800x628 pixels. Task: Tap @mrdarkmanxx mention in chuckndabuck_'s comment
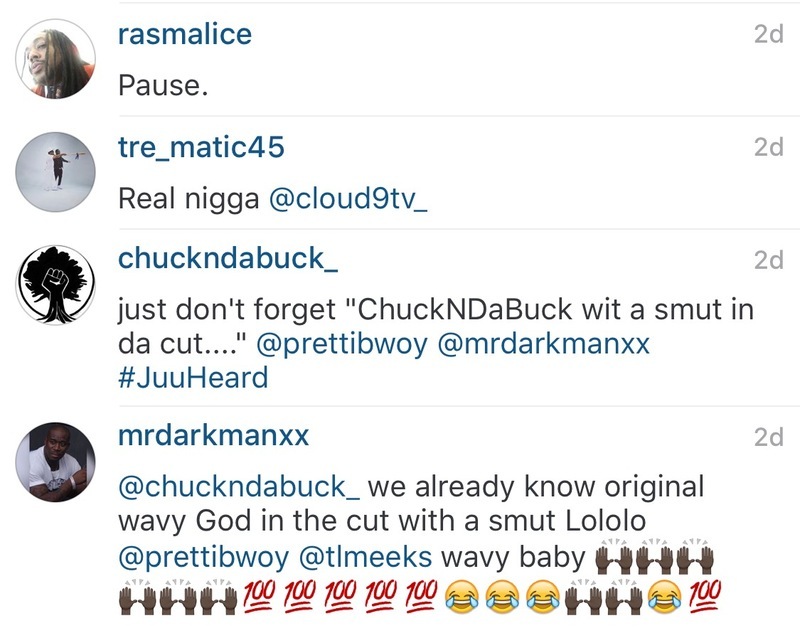tap(544, 344)
